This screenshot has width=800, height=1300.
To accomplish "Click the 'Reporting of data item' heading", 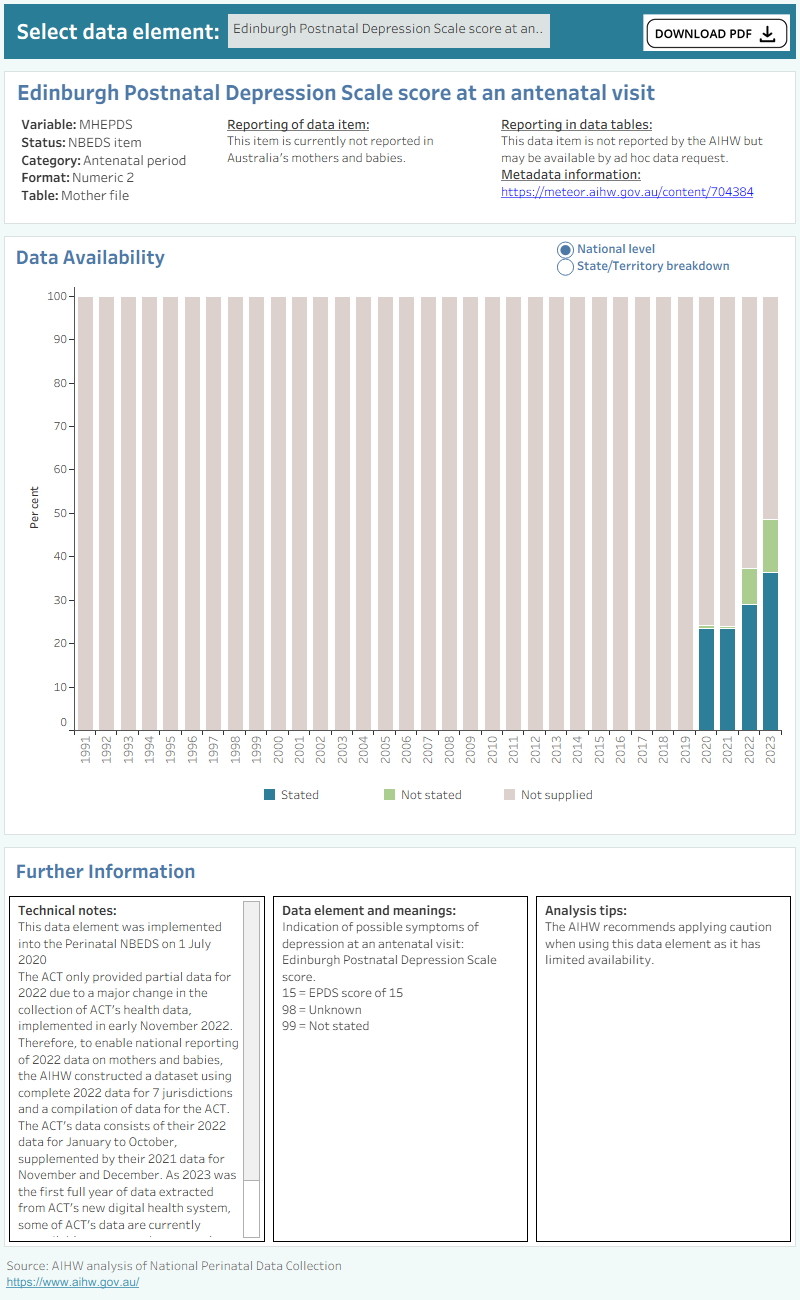I will [x=298, y=125].
